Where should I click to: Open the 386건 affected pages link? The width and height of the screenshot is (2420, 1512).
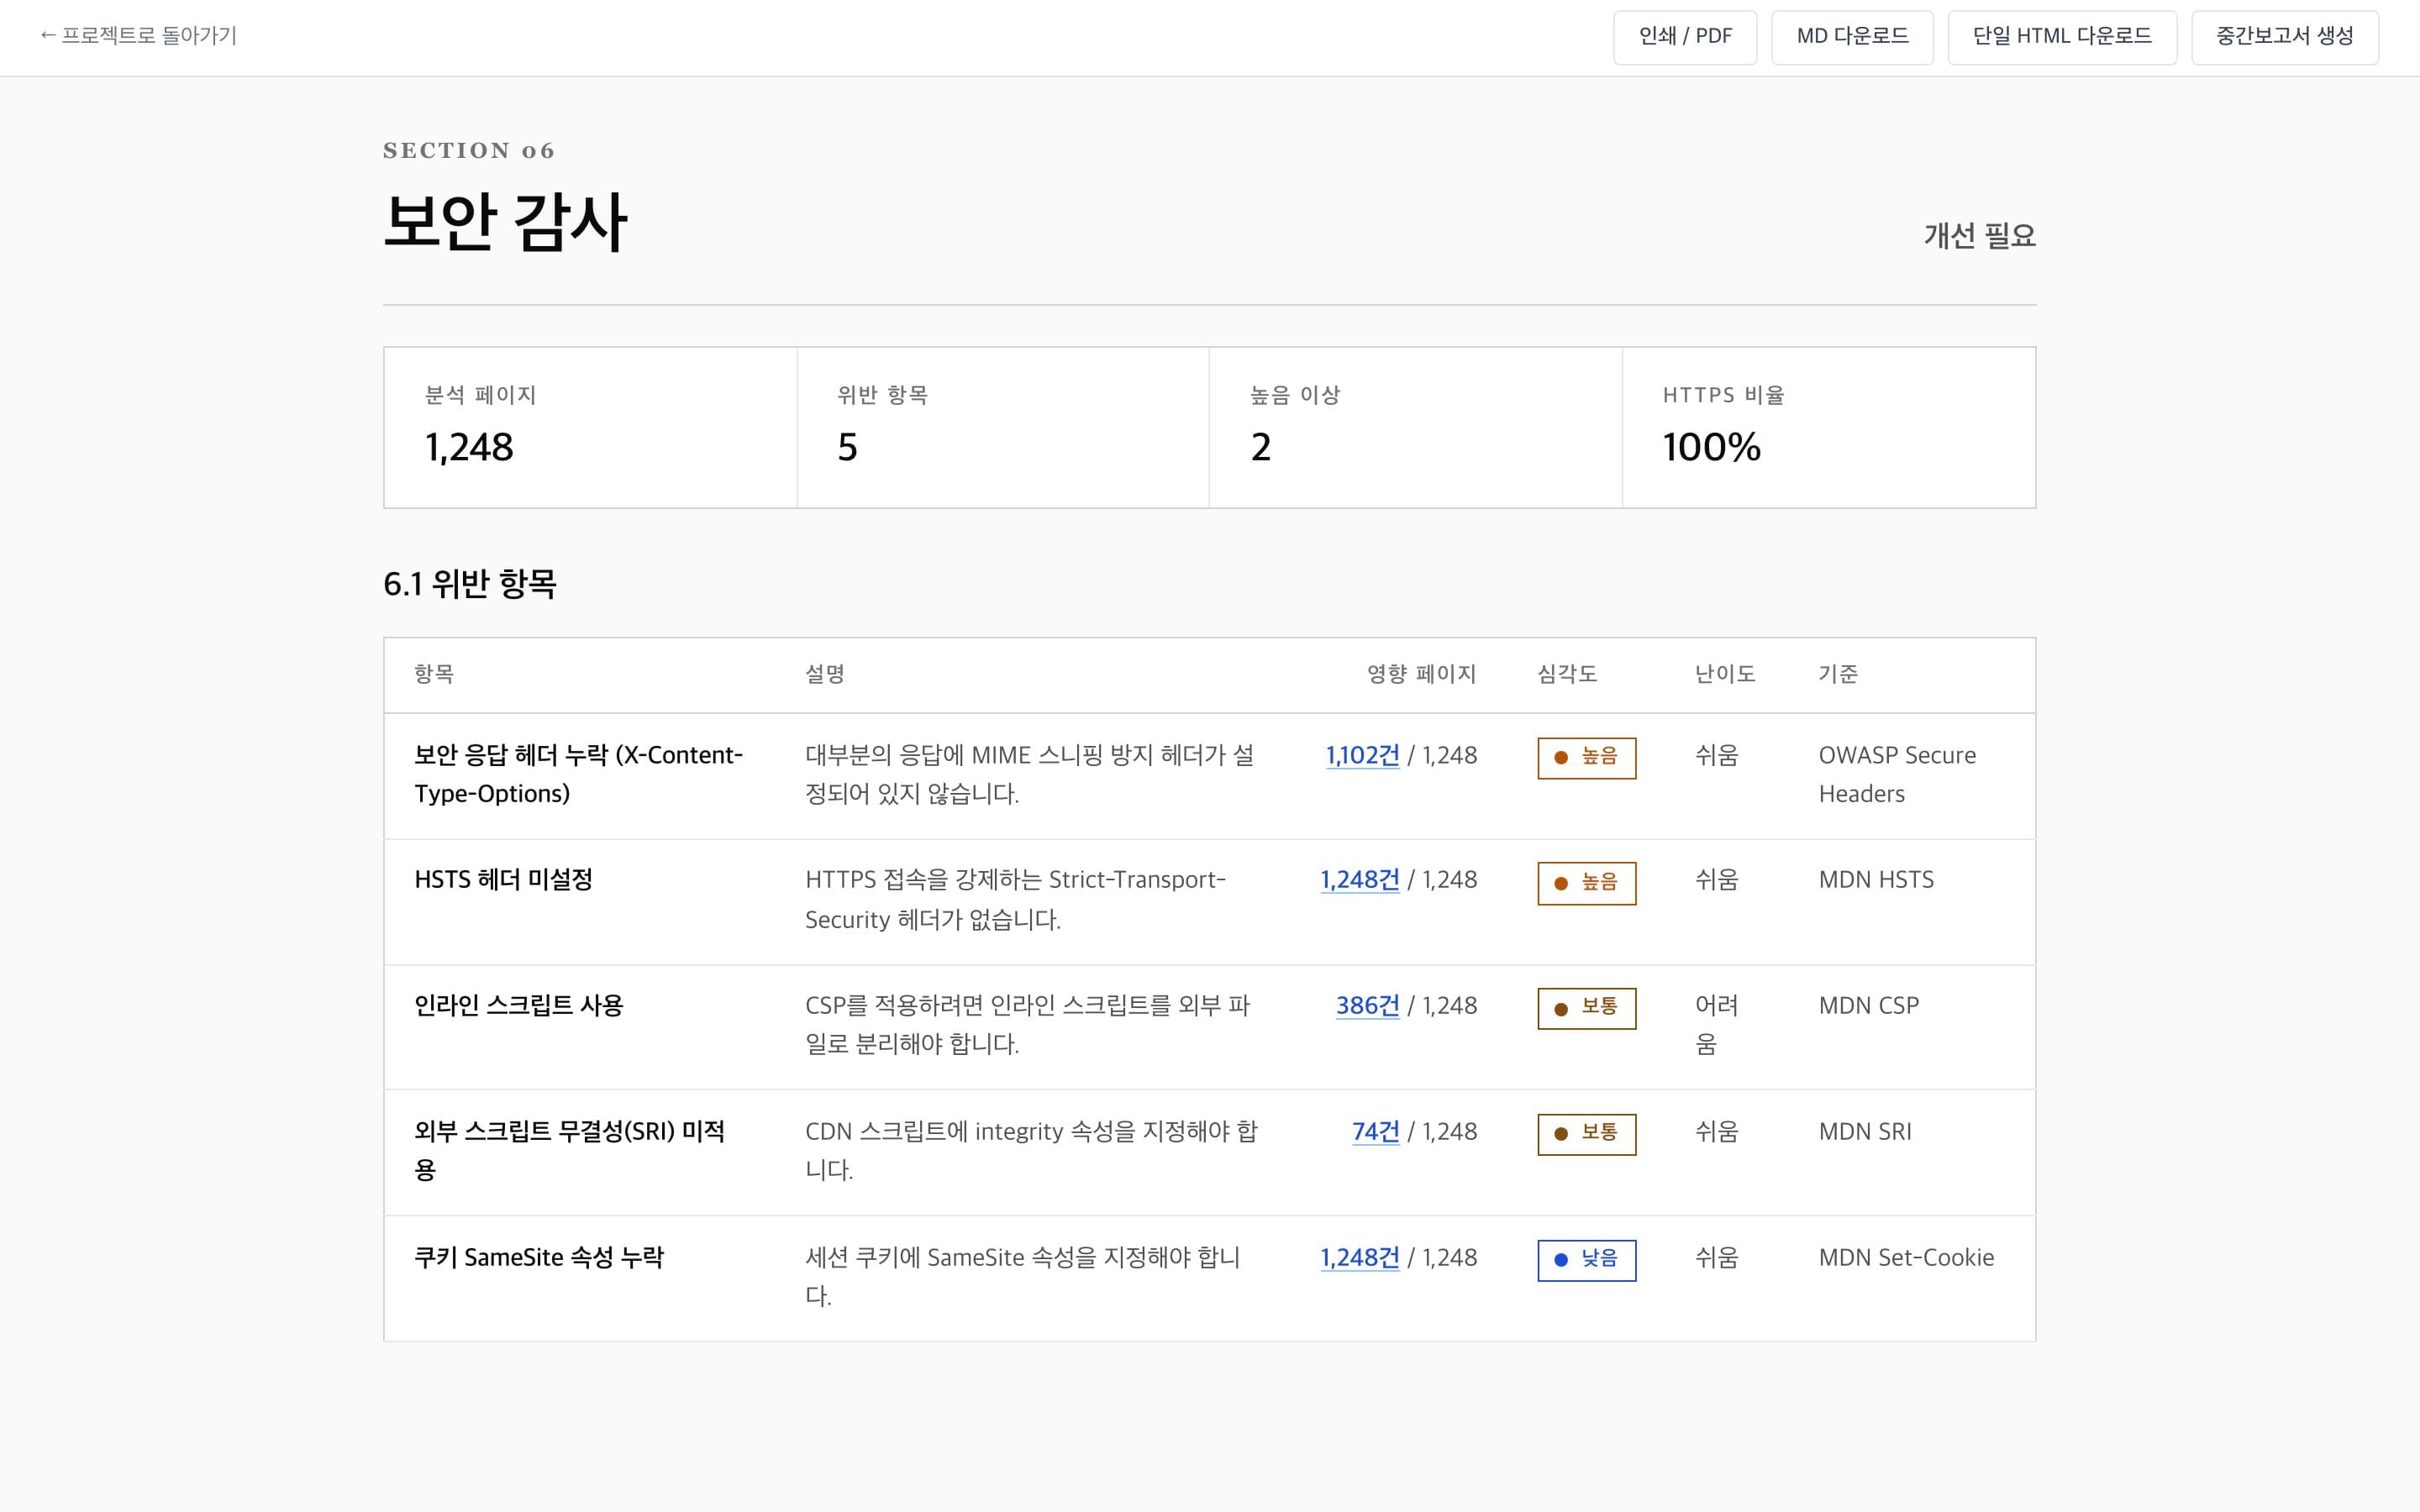(1367, 1006)
